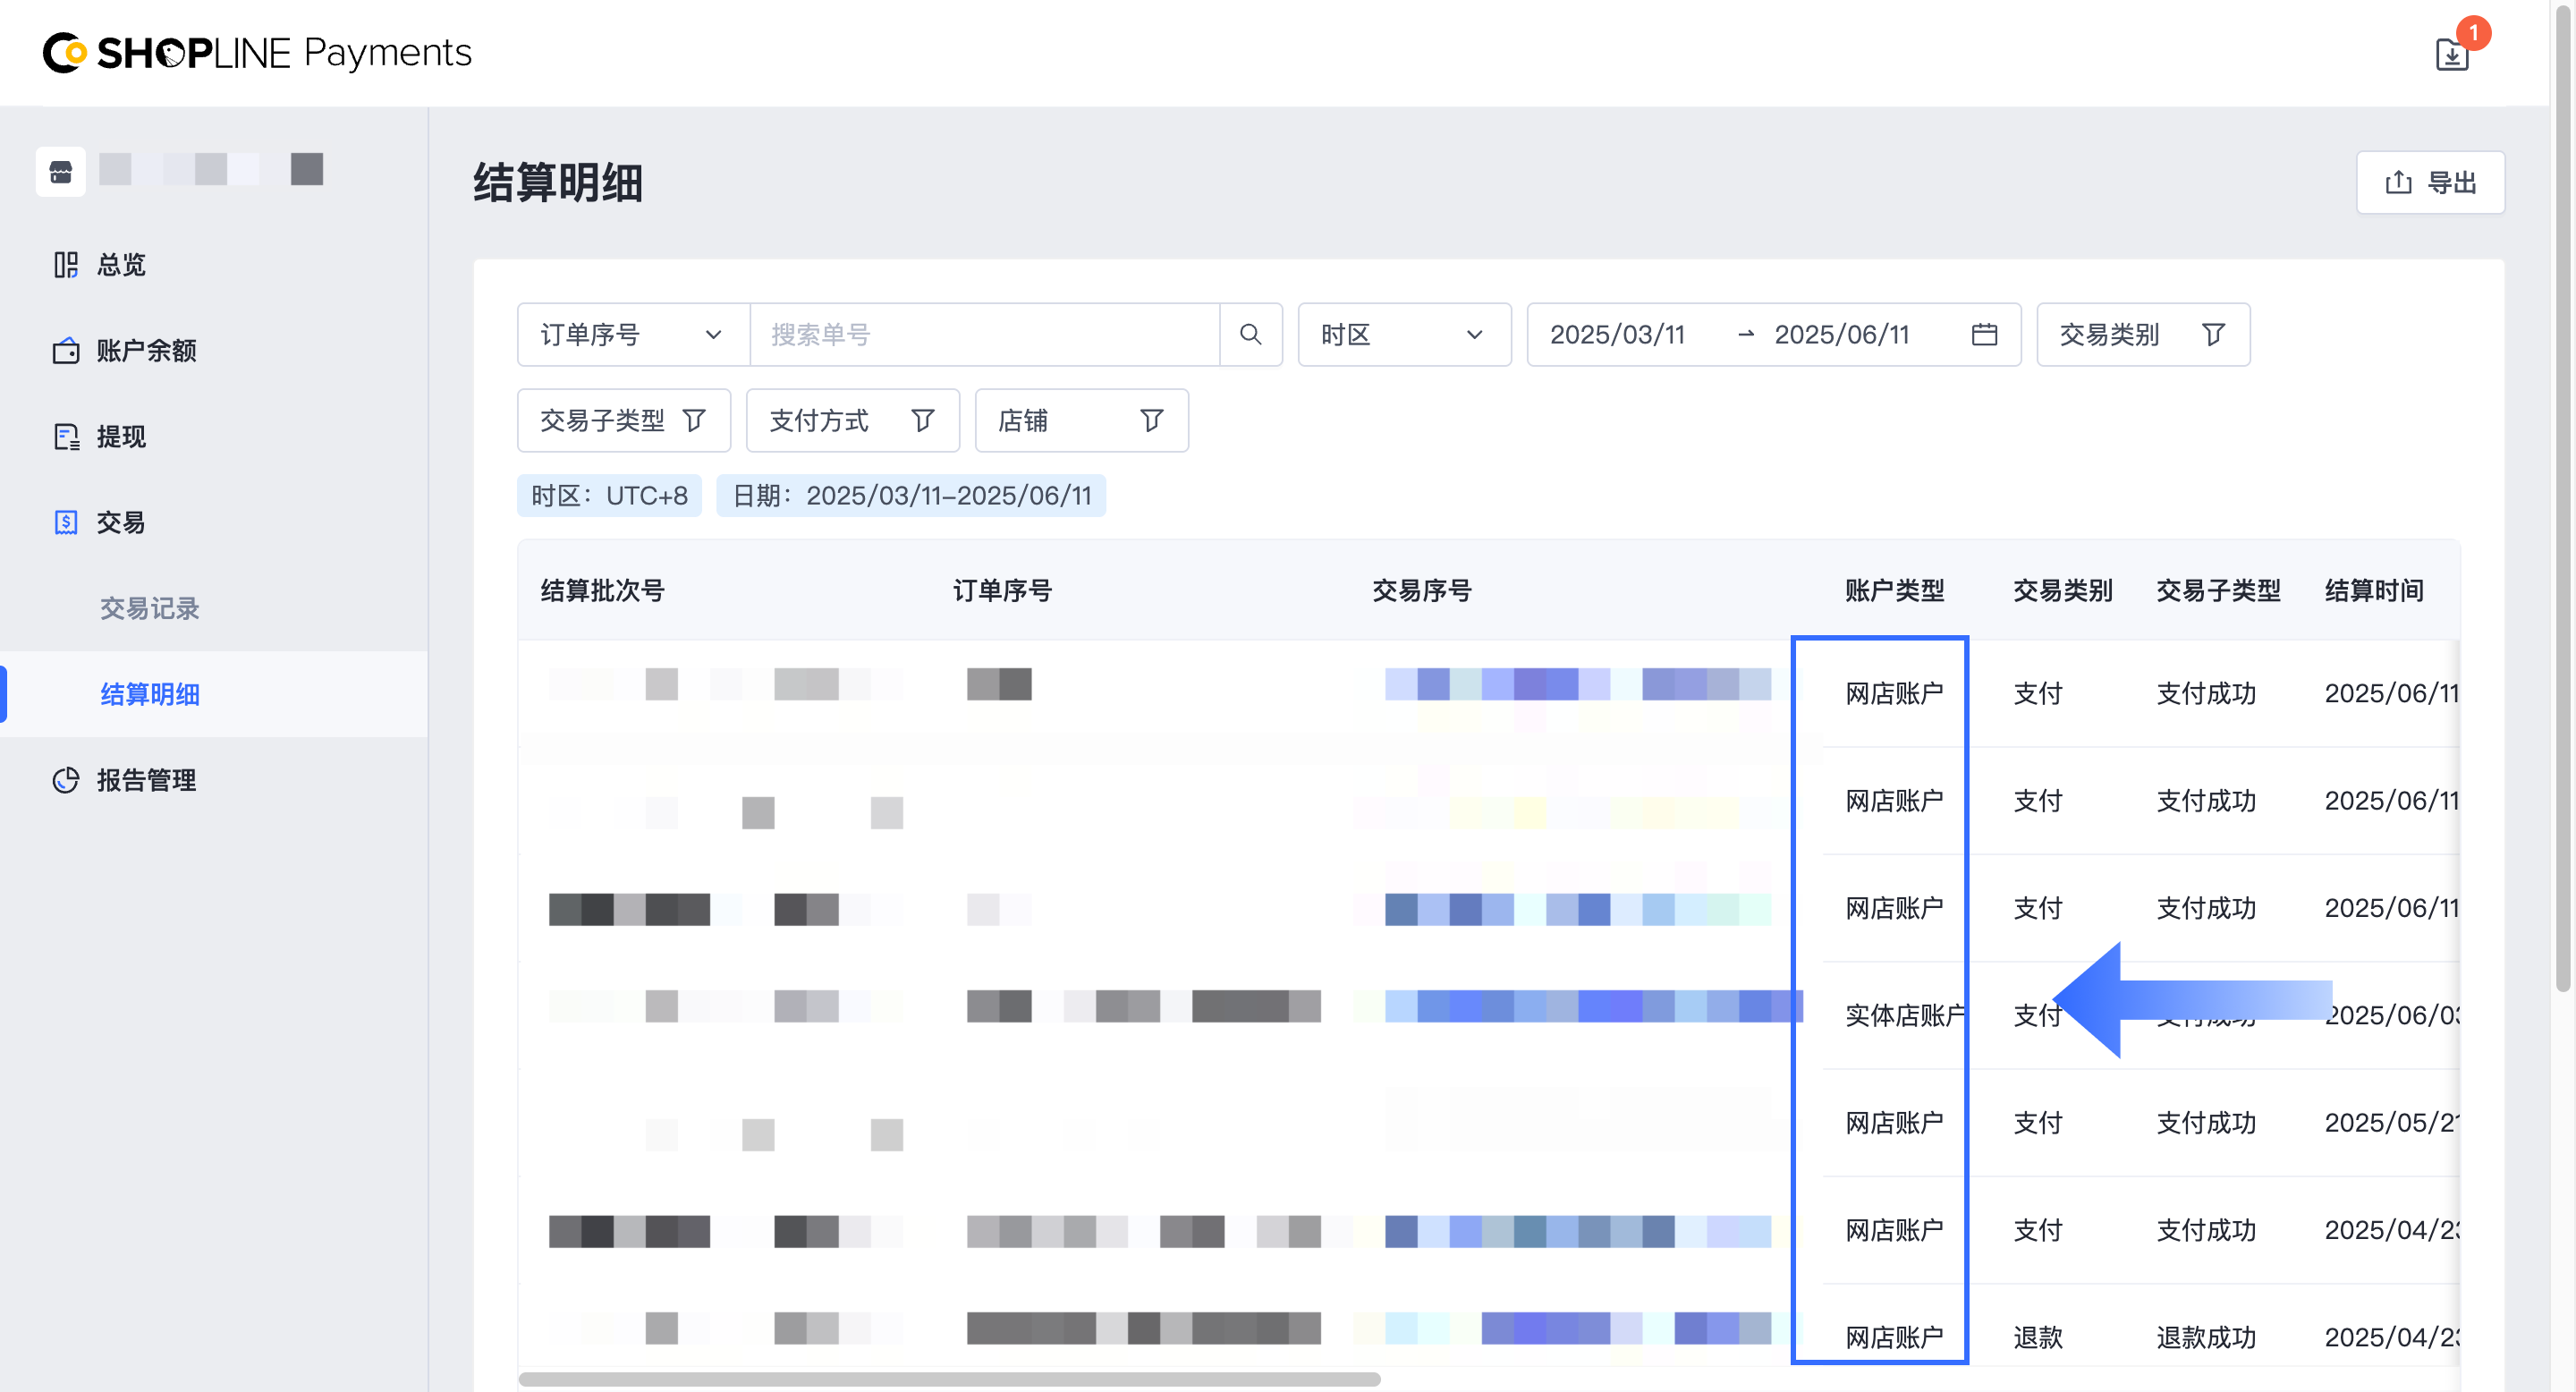Click the 交易类别 column header
Viewport: 2576px width, 1392px height.
[2062, 591]
